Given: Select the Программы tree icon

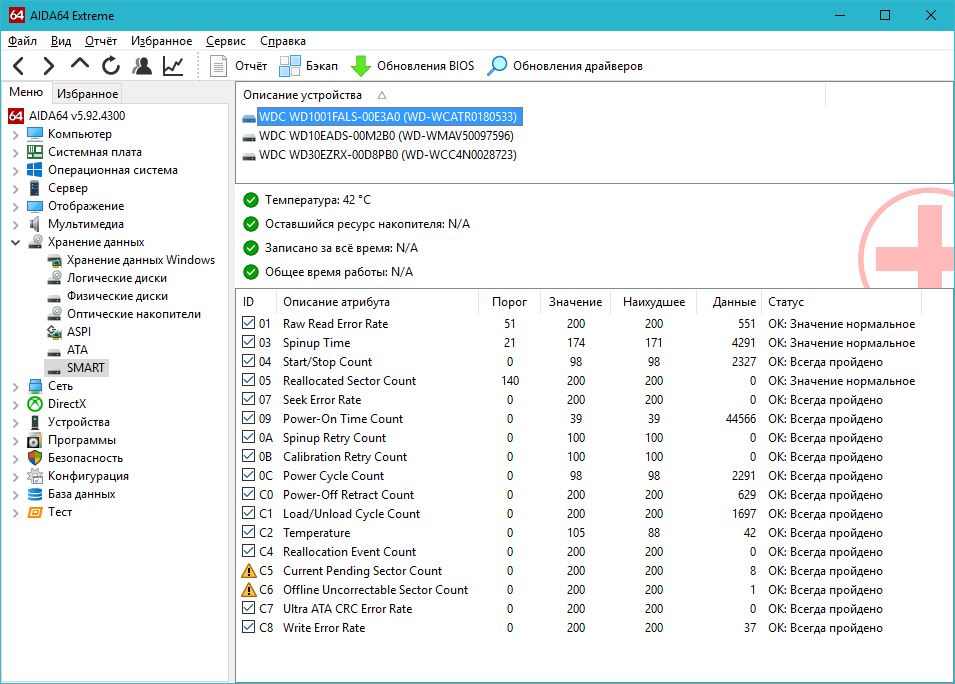Looking at the screenshot, I should tap(35, 440).
